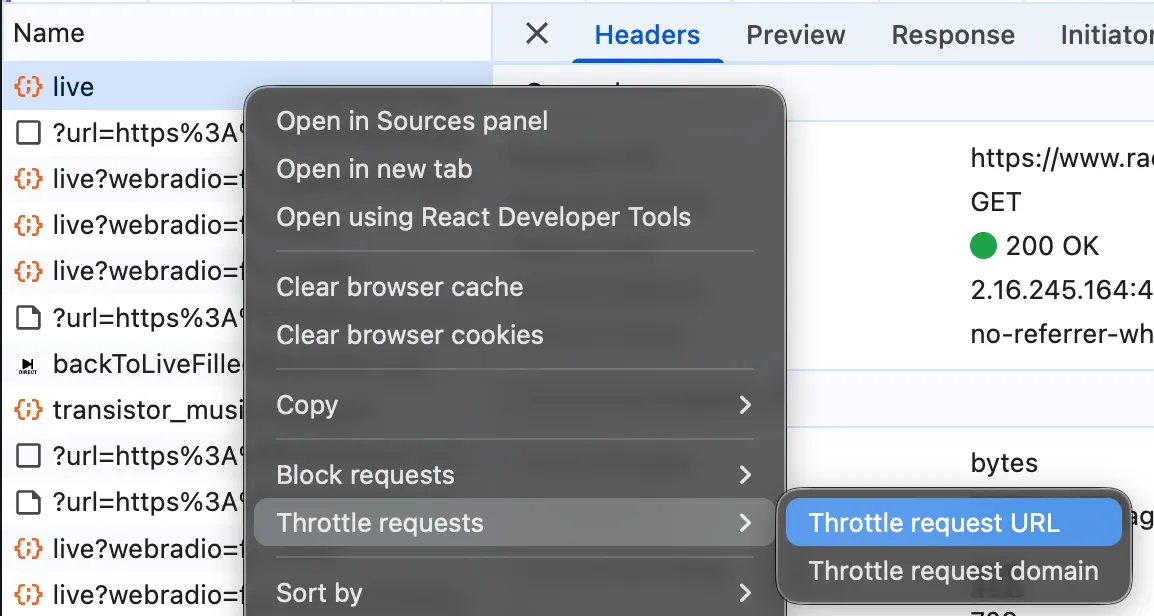Switch to the Headers tab

pos(647,35)
